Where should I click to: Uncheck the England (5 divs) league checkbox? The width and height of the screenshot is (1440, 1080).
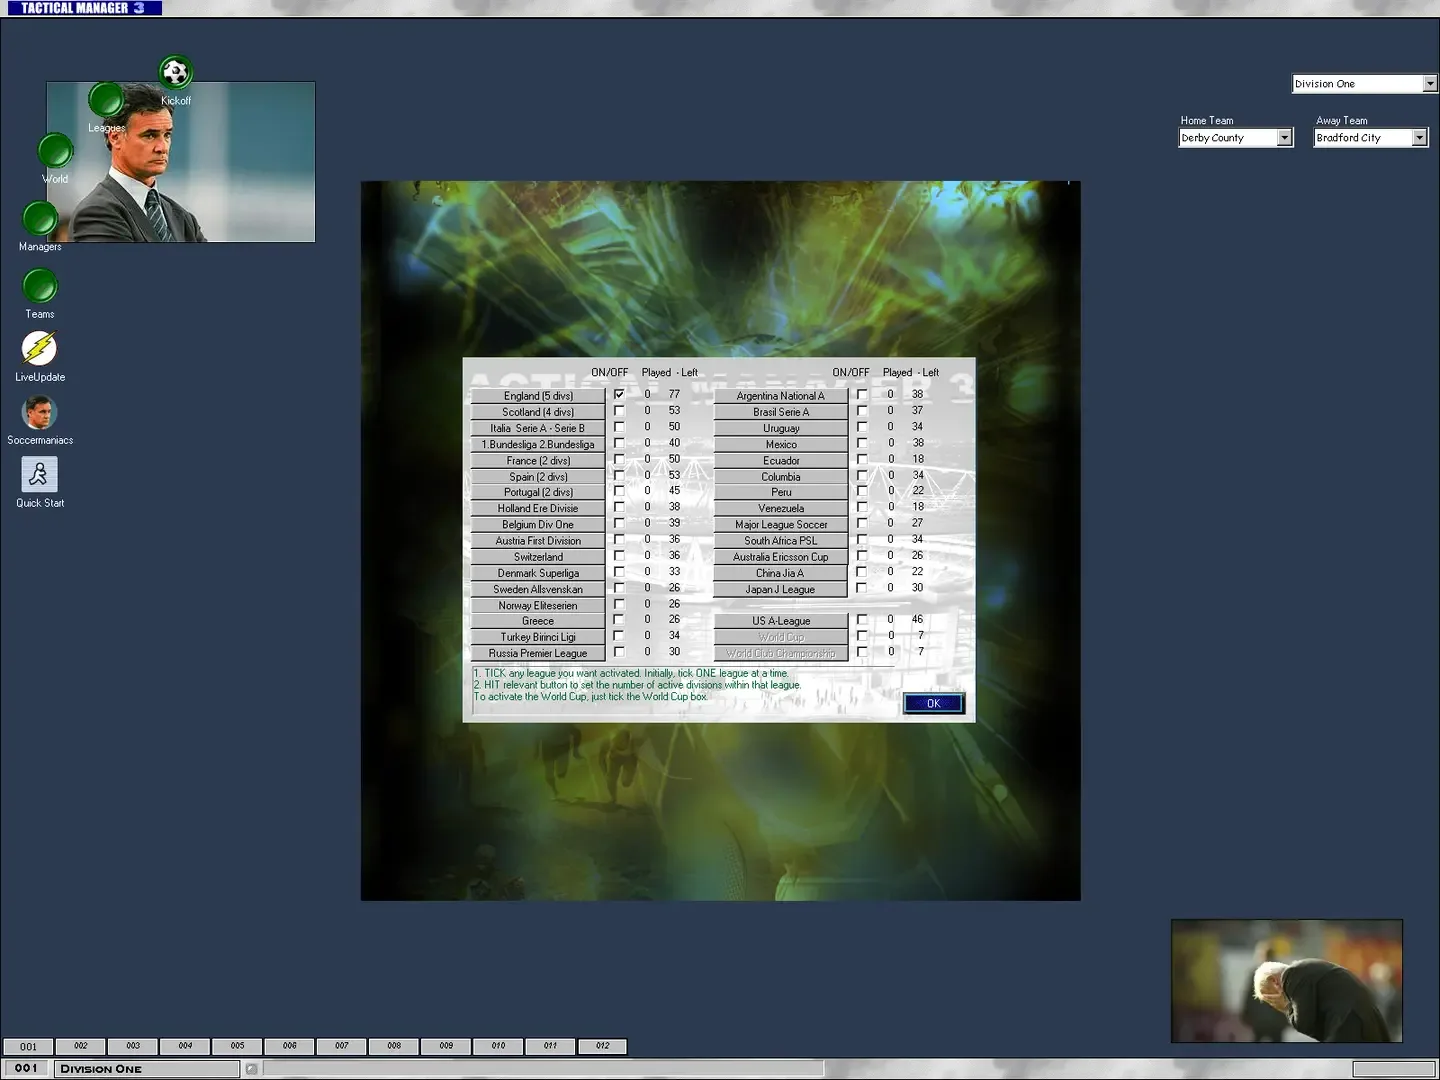tap(620, 395)
